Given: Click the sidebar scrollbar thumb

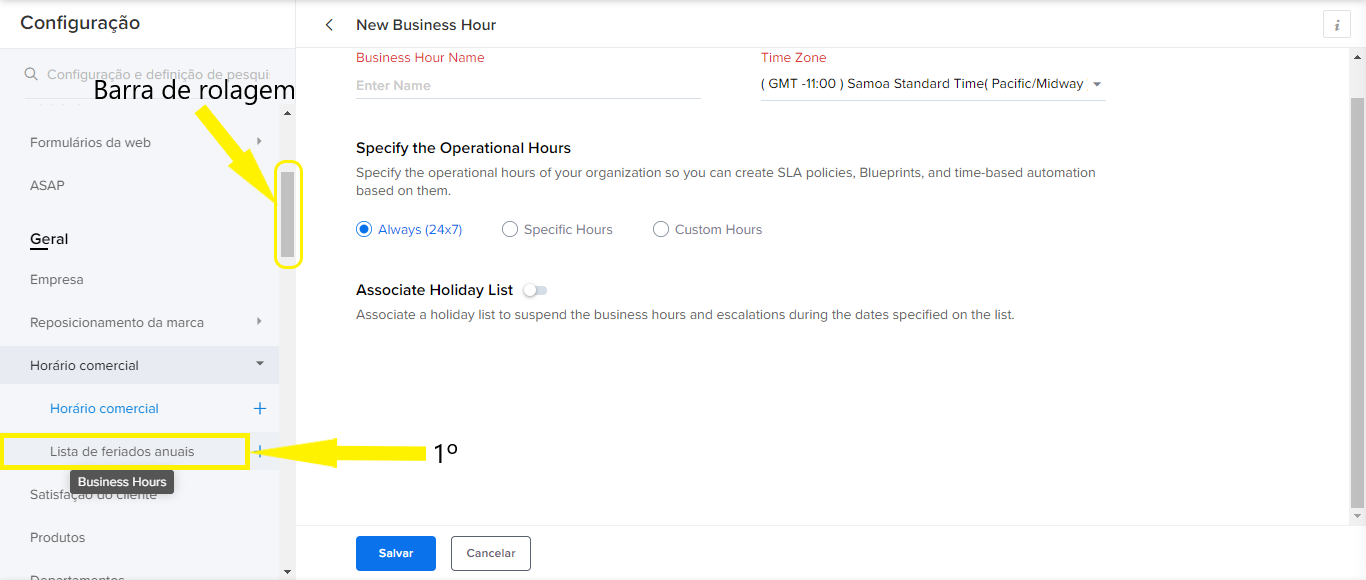Looking at the screenshot, I should pos(288,214).
